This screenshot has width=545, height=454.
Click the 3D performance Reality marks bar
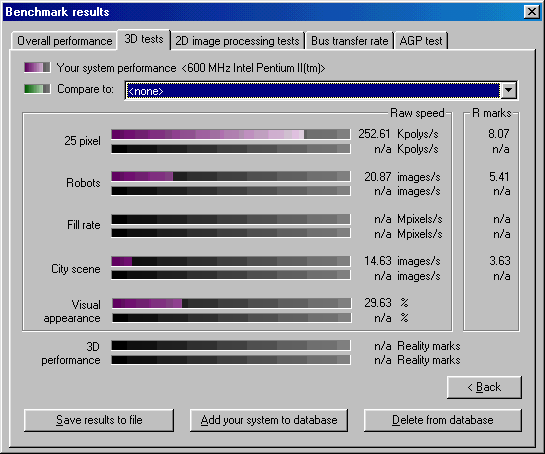point(231,346)
